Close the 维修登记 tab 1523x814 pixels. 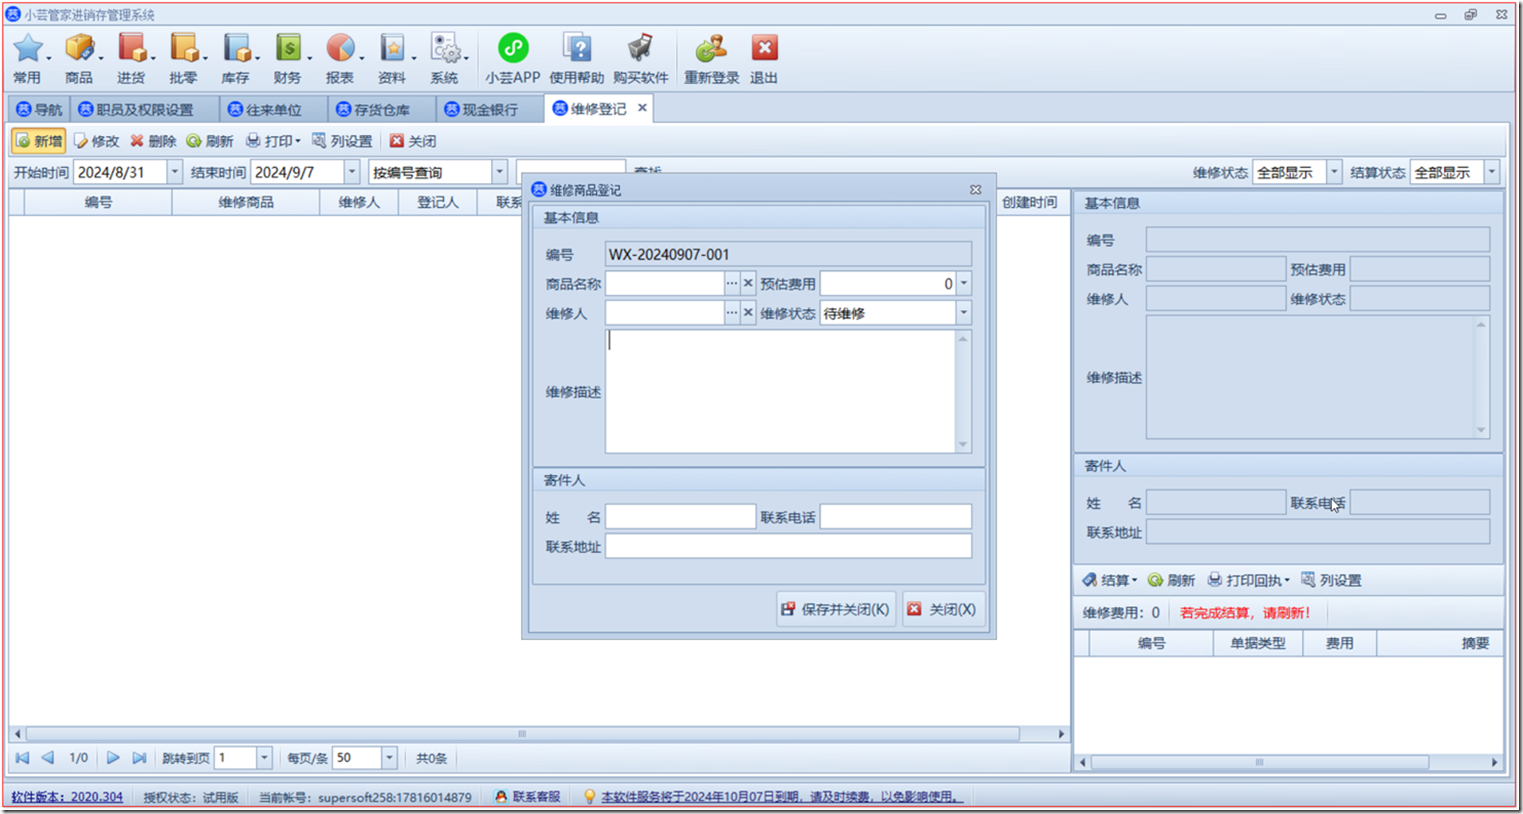[642, 108]
